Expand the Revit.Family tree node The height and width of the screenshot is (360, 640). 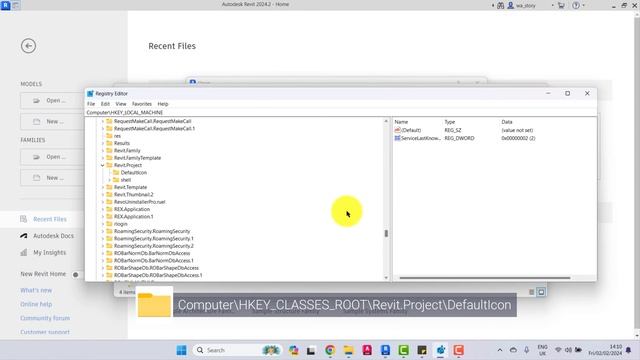pos(102,151)
